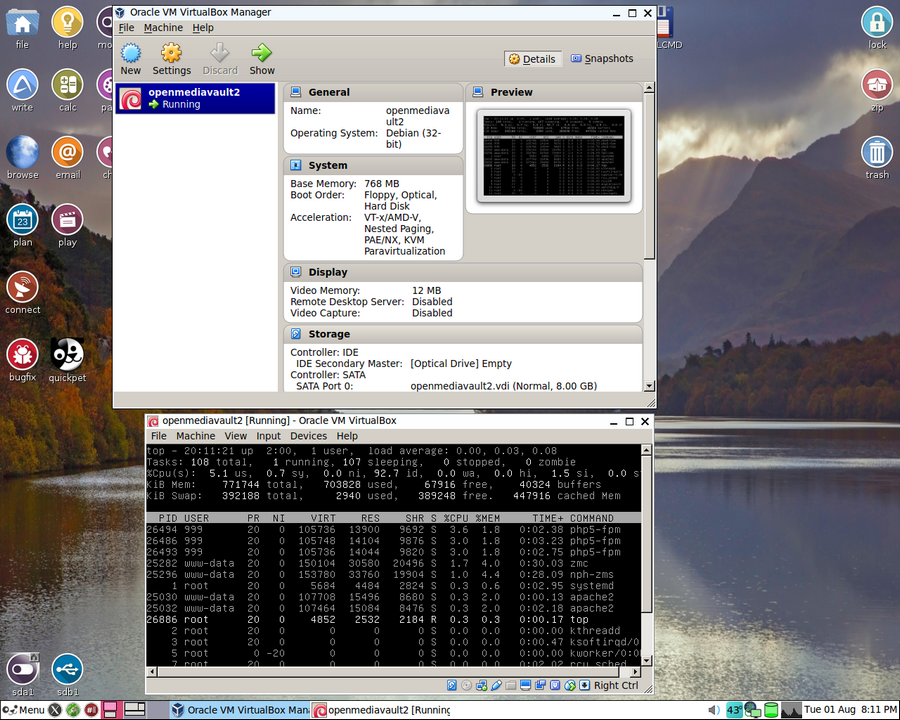
Task: Collapse the Preview section header
Action: click(x=554, y=92)
